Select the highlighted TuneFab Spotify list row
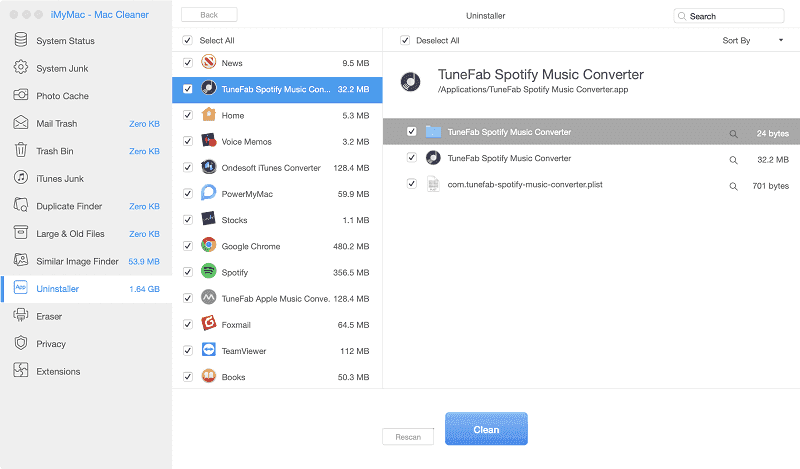The image size is (800, 469). (x=277, y=89)
